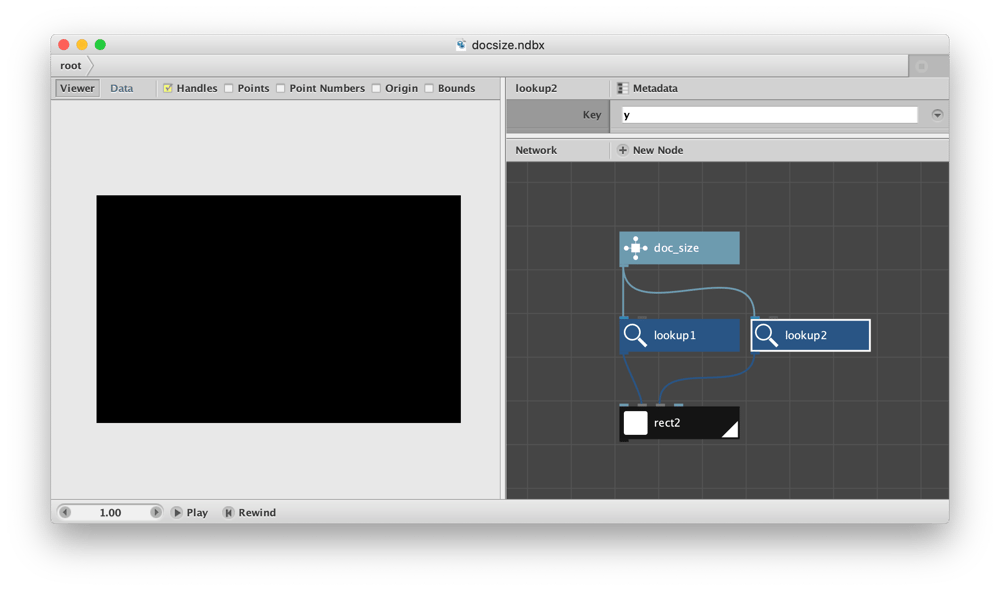Click the black rectangle in the viewer
The image size is (1000, 591).
tap(279, 309)
